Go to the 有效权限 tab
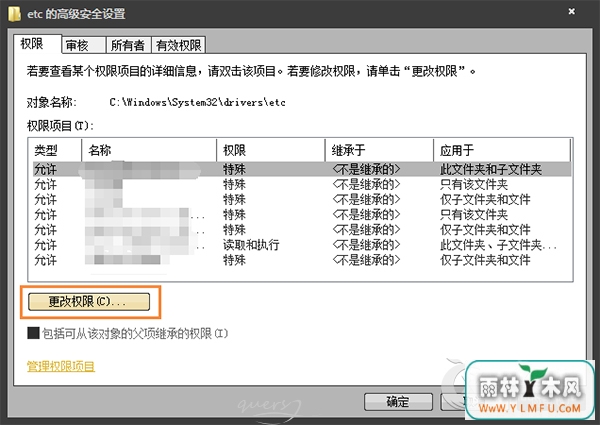The height and width of the screenshot is (425, 600). coord(179,45)
